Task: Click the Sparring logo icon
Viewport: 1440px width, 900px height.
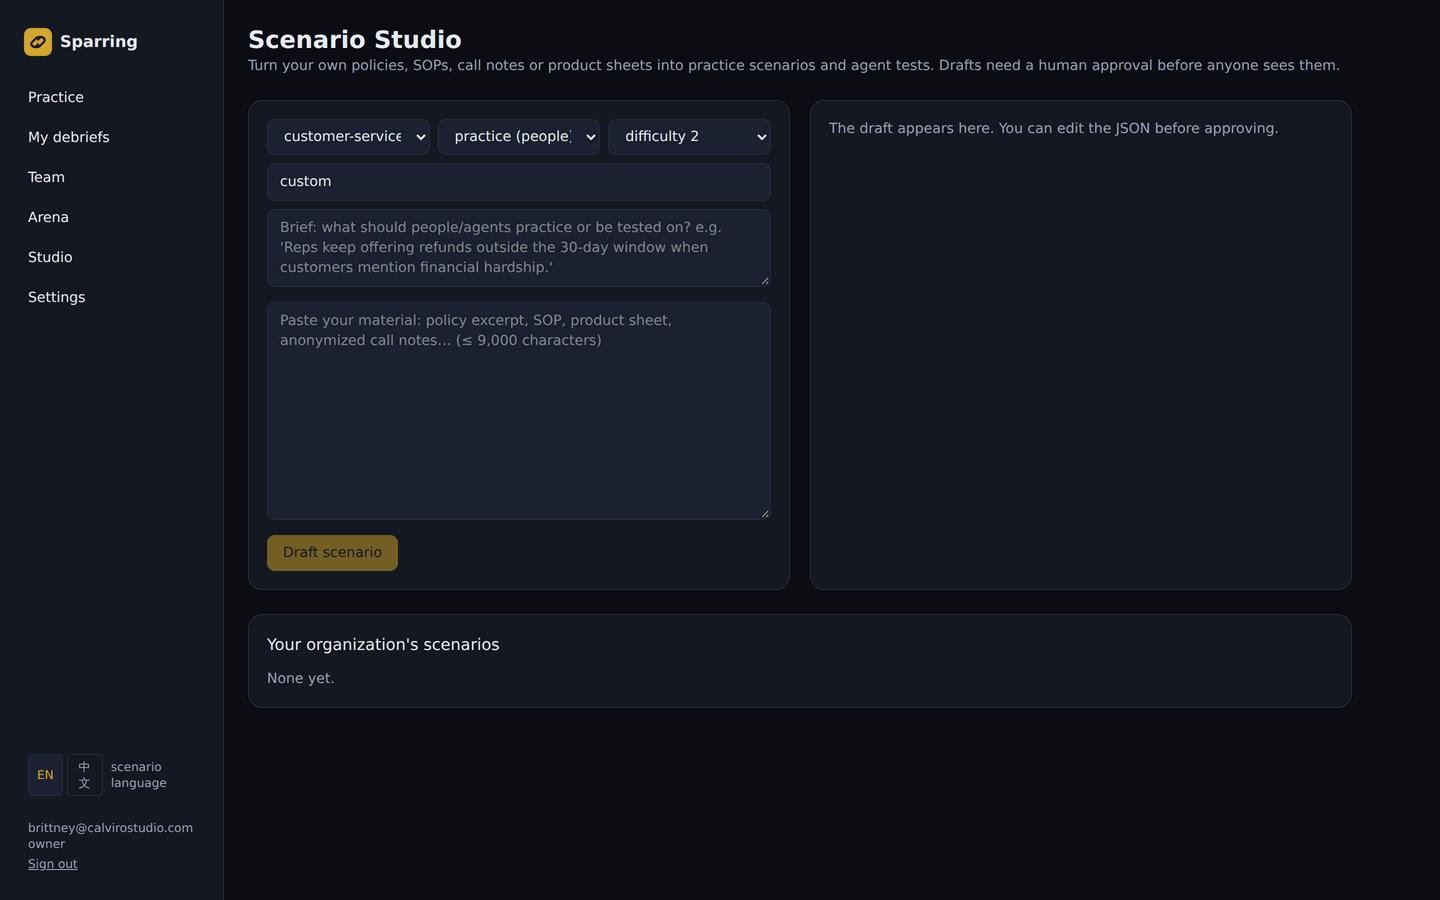Action: coord(38,42)
